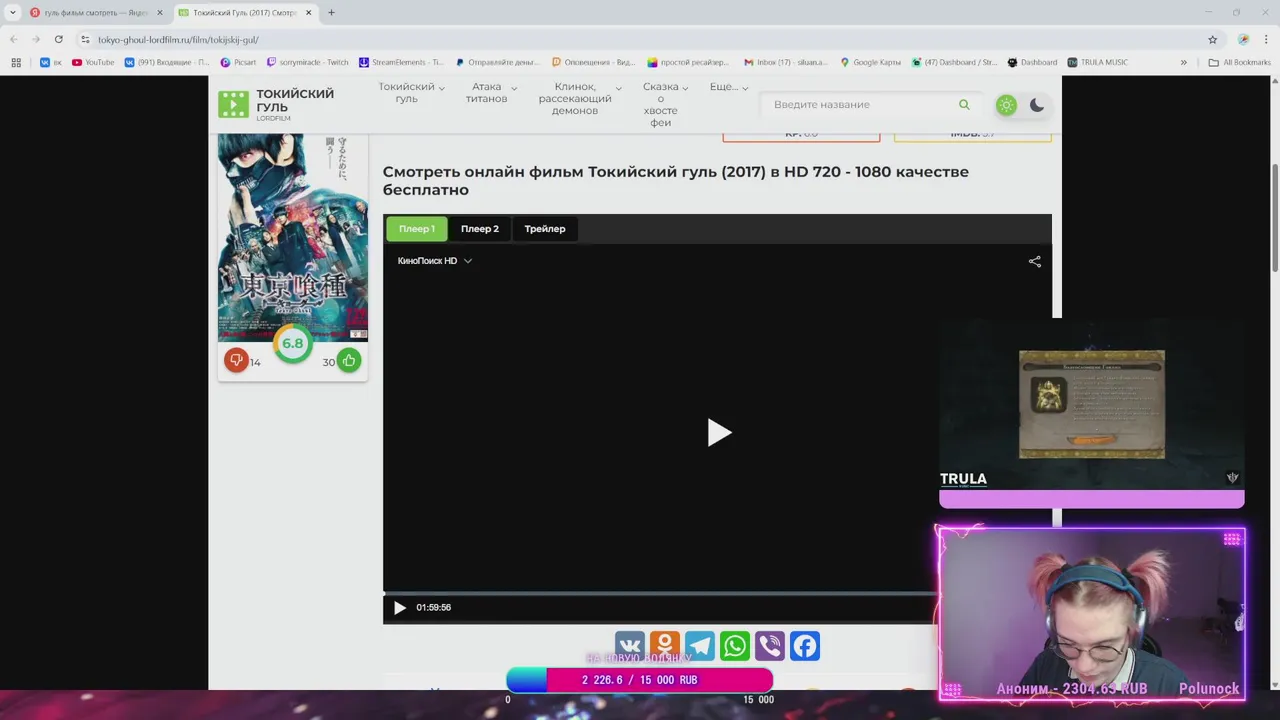
Task: Open the Inbox Gmail bookmark
Action: [786, 62]
